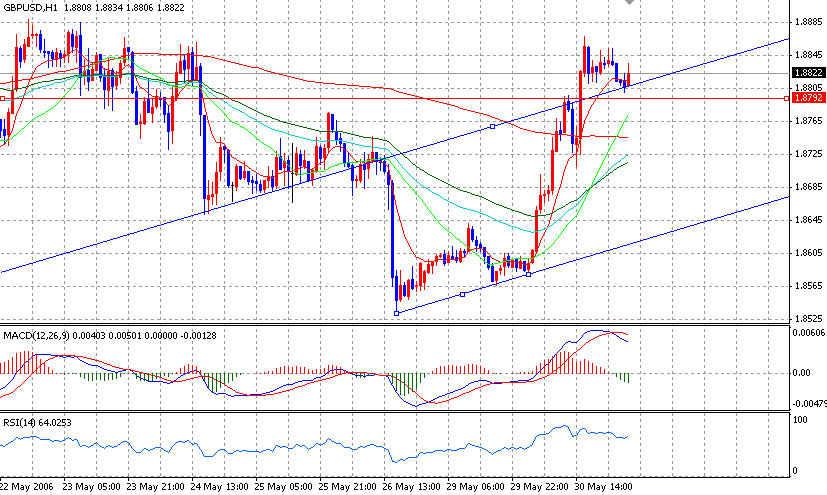This screenshot has height=495, width=827.
Task: Click the 1.8565 price scale label
Action: (809, 286)
